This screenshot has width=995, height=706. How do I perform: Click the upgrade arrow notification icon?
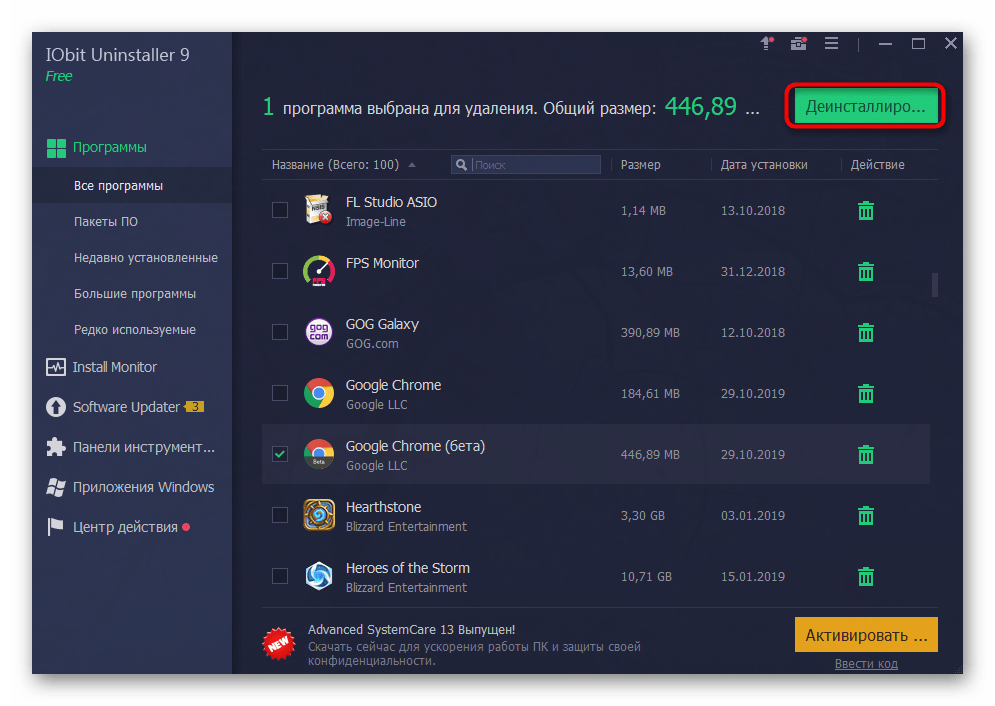(767, 44)
